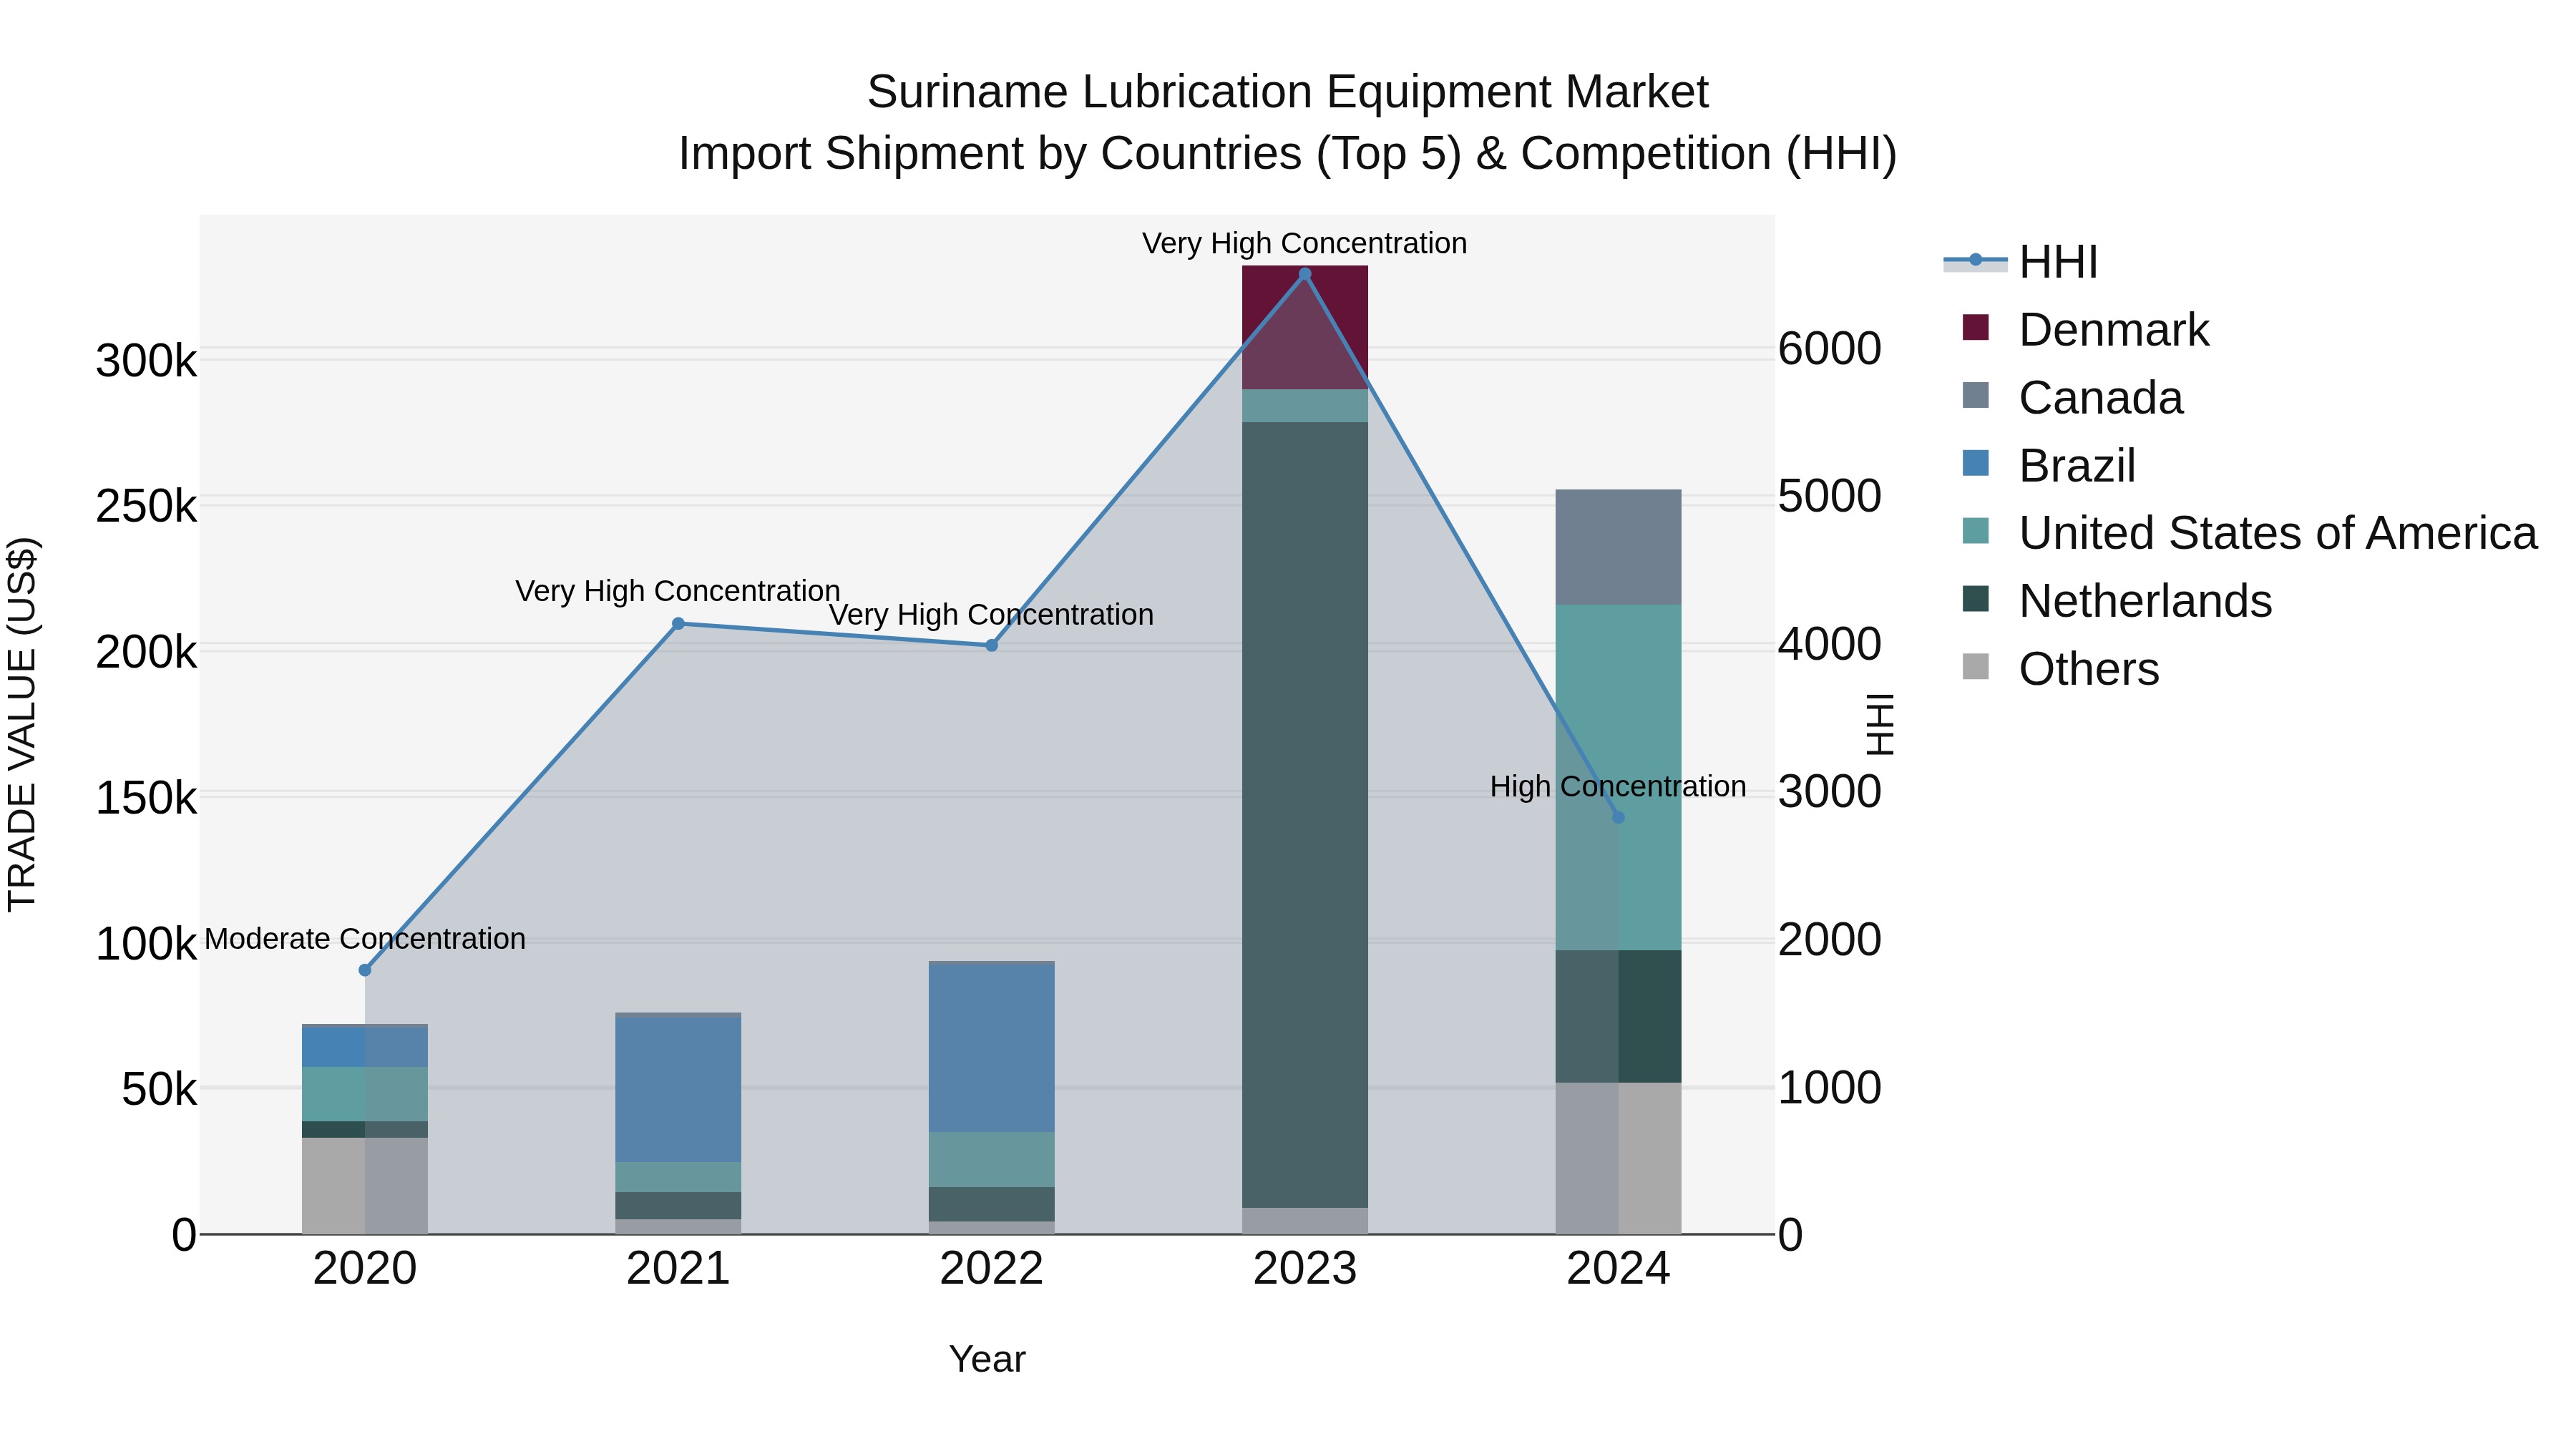Click the United States teal legend swatch
This screenshot has height=1449, width=2576.
click(1976, 531)
